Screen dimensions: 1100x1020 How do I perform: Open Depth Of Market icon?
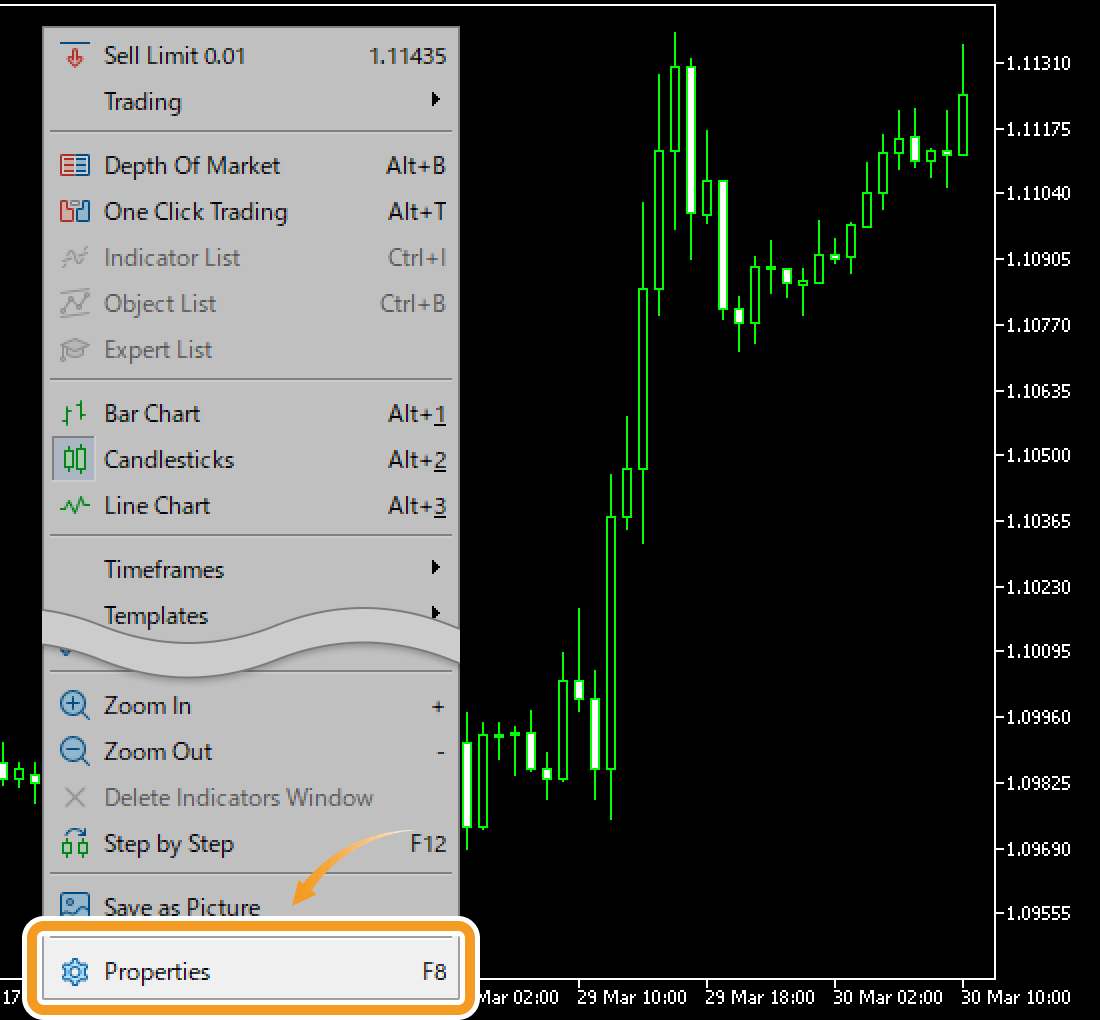click(75, 166)
